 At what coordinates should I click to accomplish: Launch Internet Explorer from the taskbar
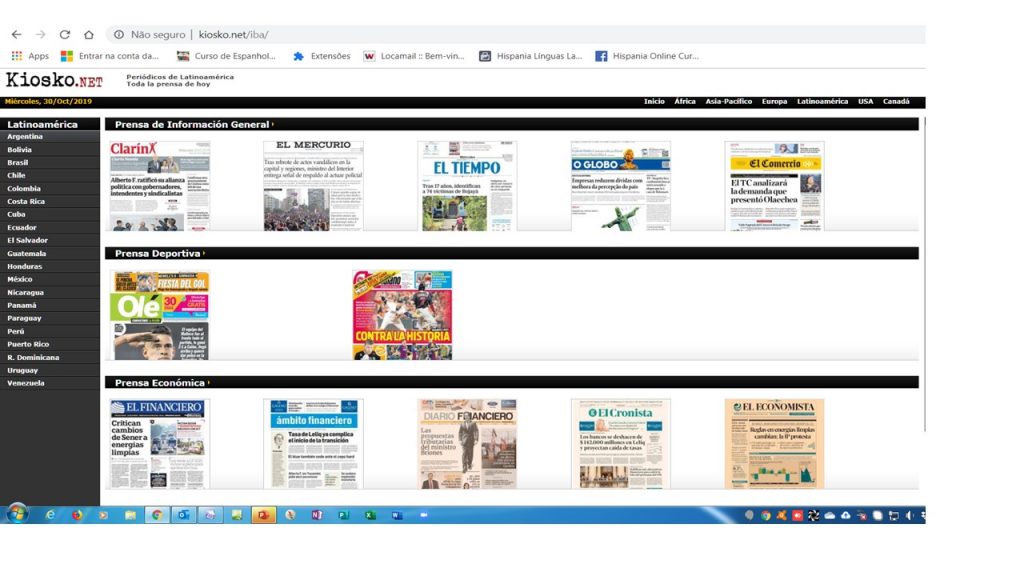(x=50, y=515)
